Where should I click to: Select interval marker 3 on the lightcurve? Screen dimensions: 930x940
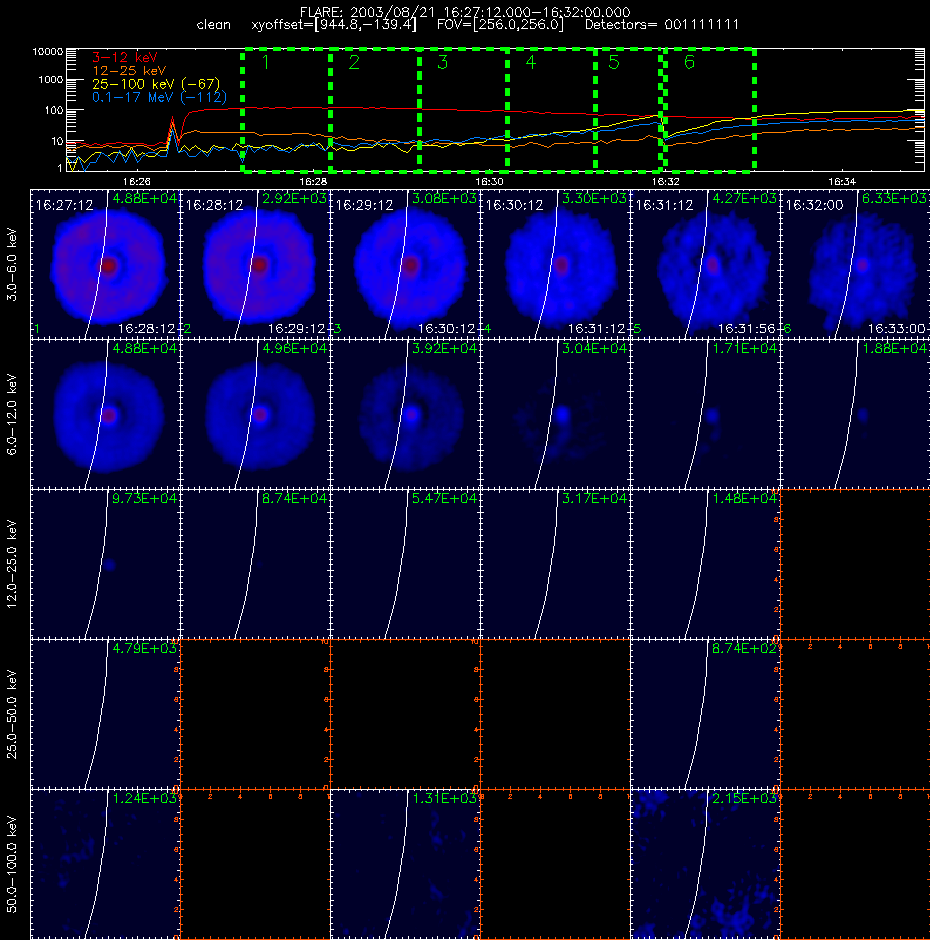pos(443,62)
